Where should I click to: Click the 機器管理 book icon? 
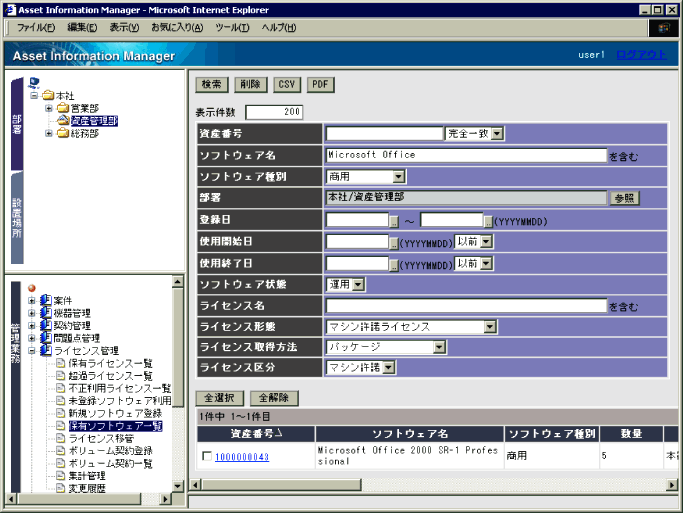click(x=46, y=313)
